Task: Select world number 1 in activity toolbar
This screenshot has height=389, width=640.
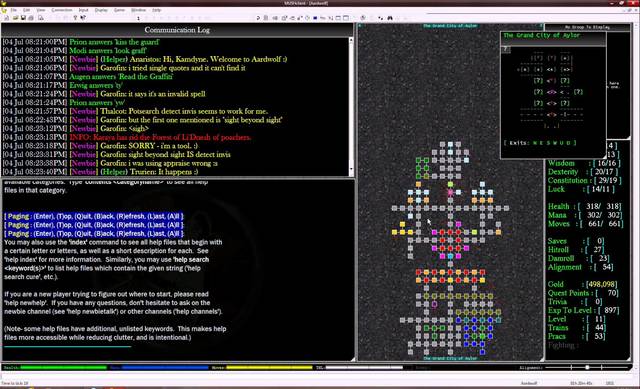Action: pos(138,18)
